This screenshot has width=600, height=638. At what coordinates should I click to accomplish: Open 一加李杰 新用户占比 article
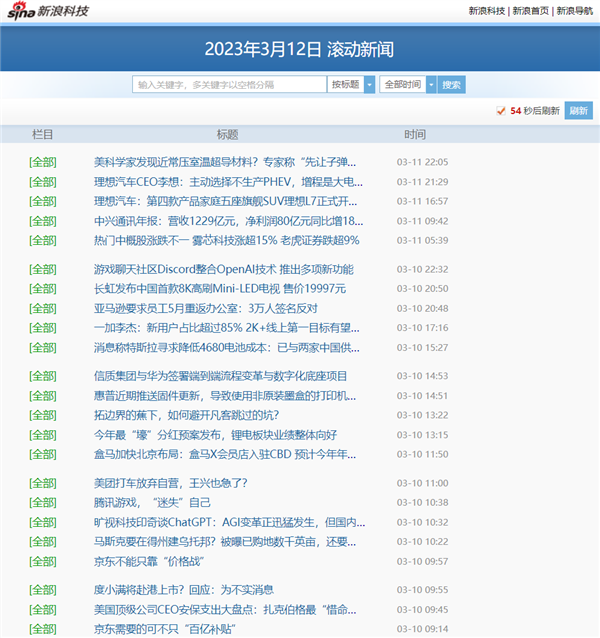point(227,328)
